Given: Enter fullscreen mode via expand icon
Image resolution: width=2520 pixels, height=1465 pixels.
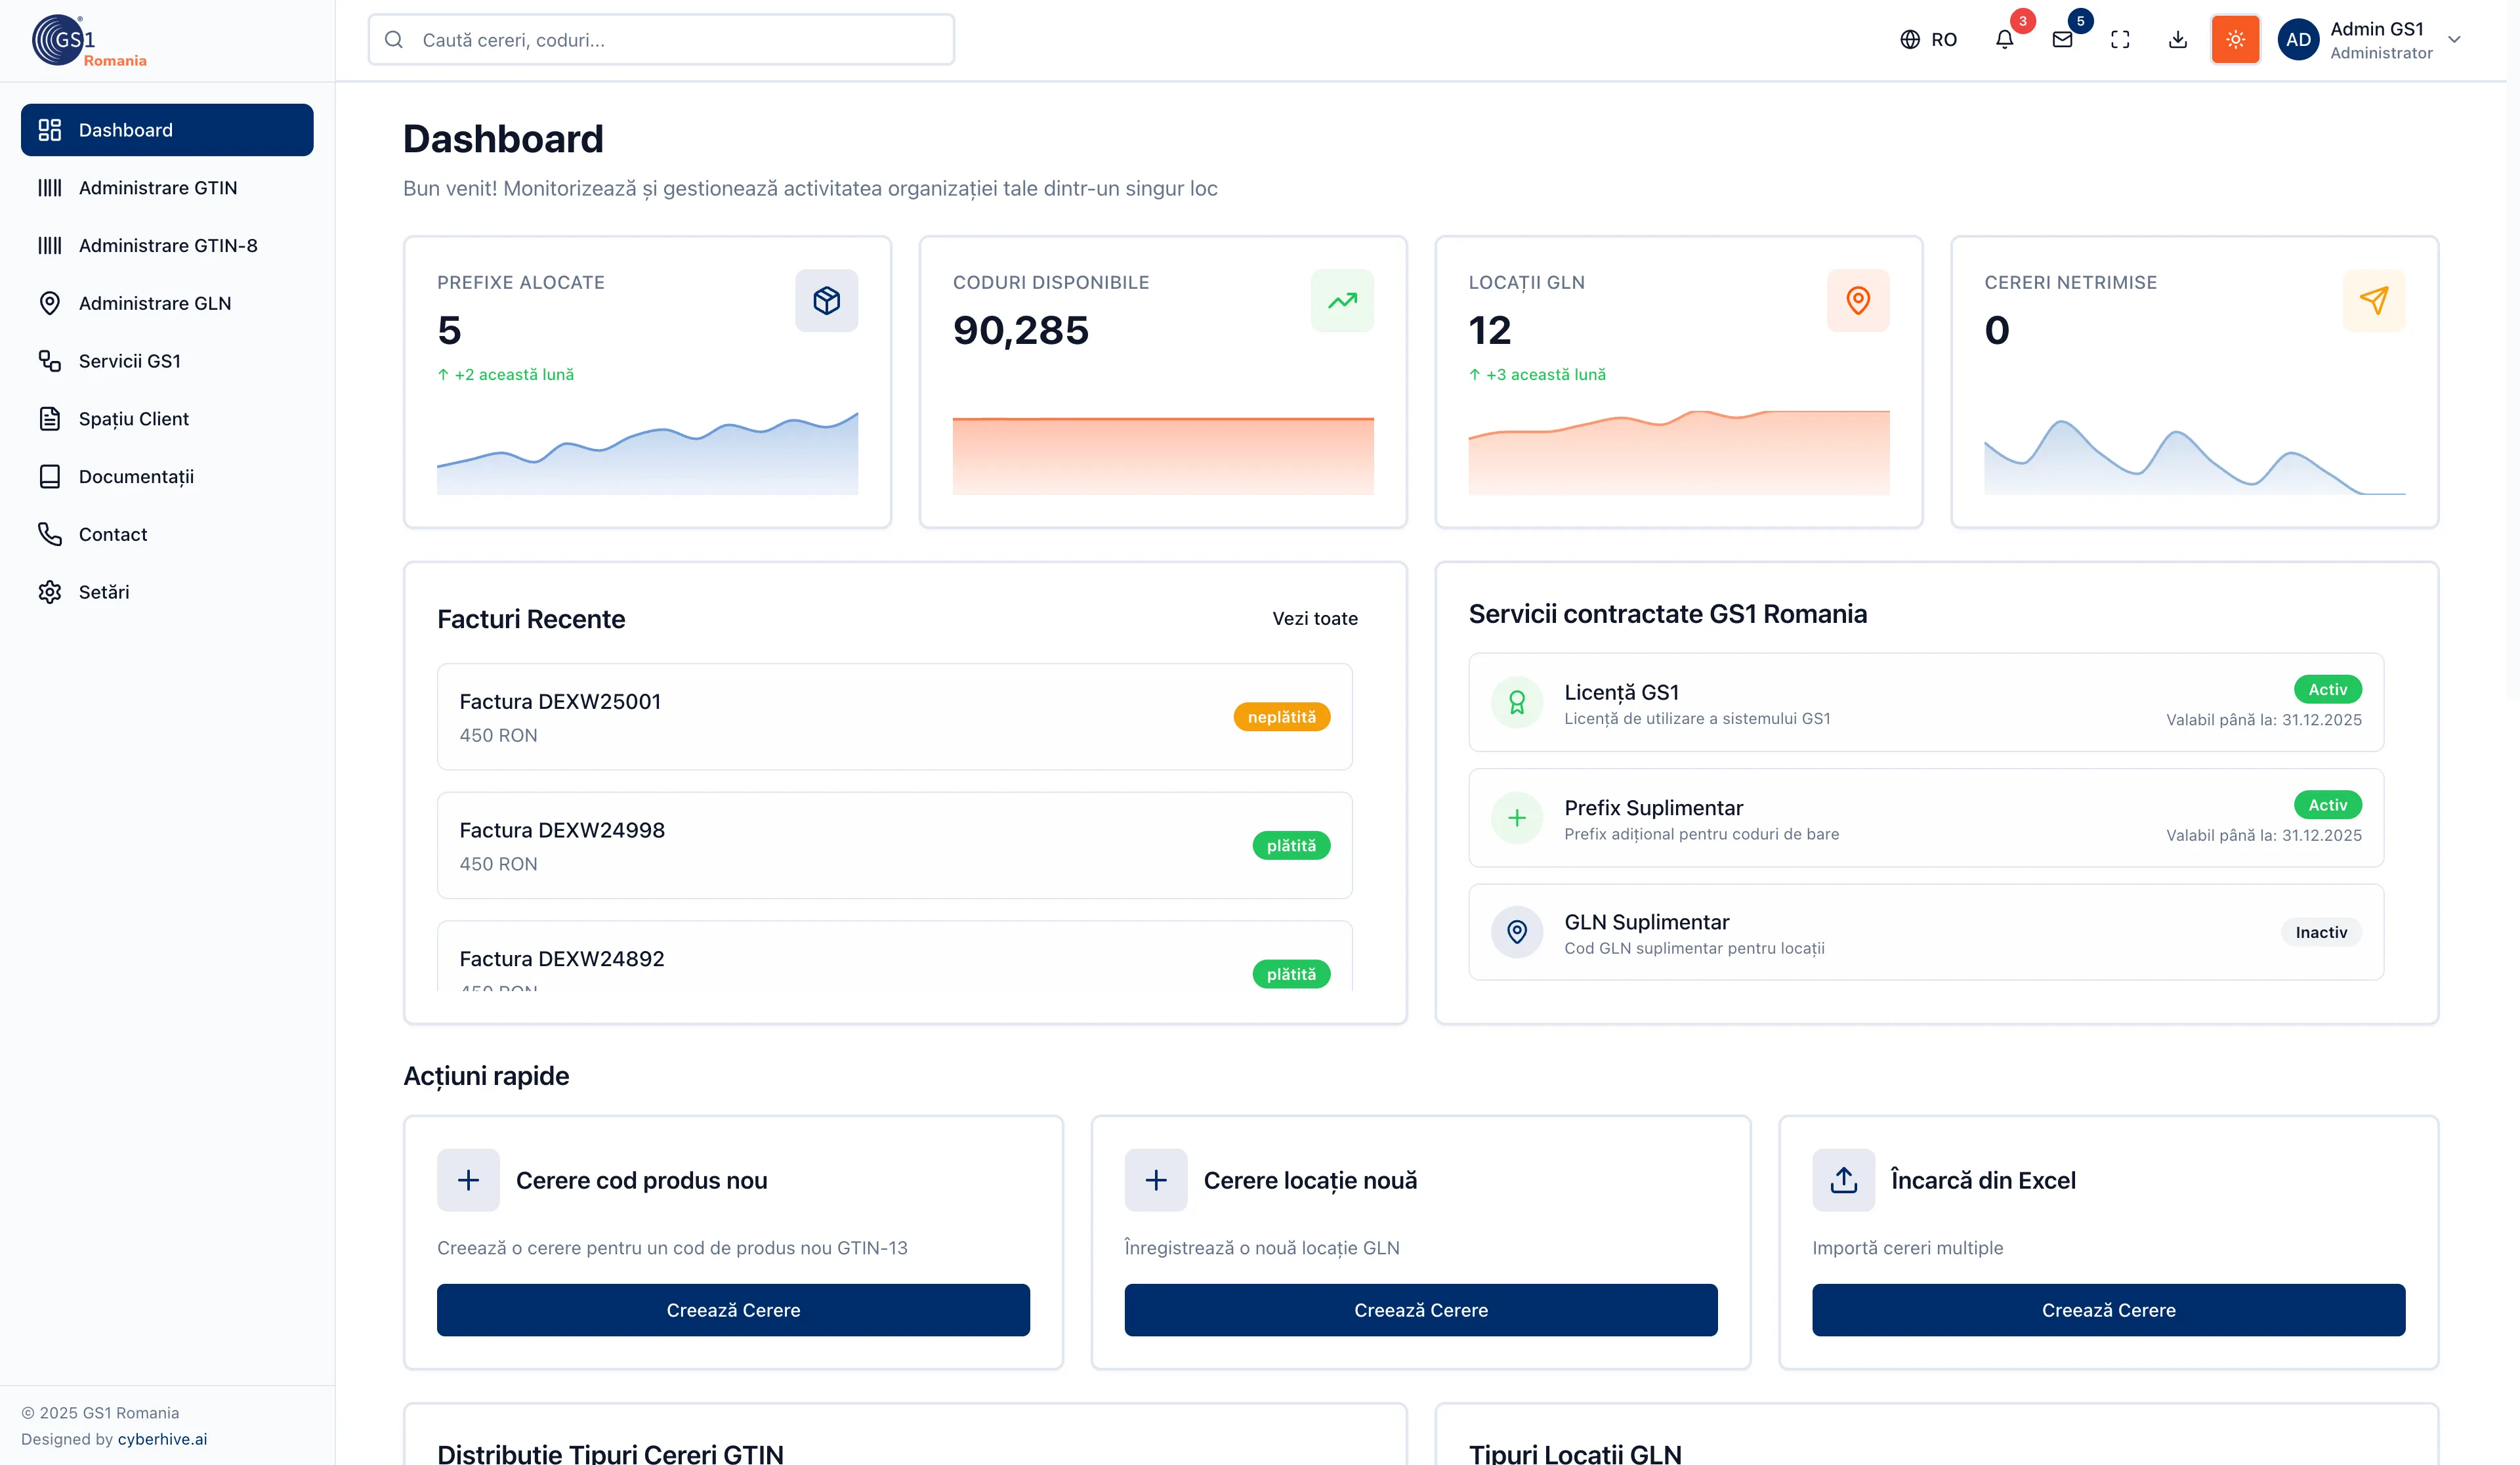Looking at the screenshot, I should pyautogui.click(x=2120, y=40).
